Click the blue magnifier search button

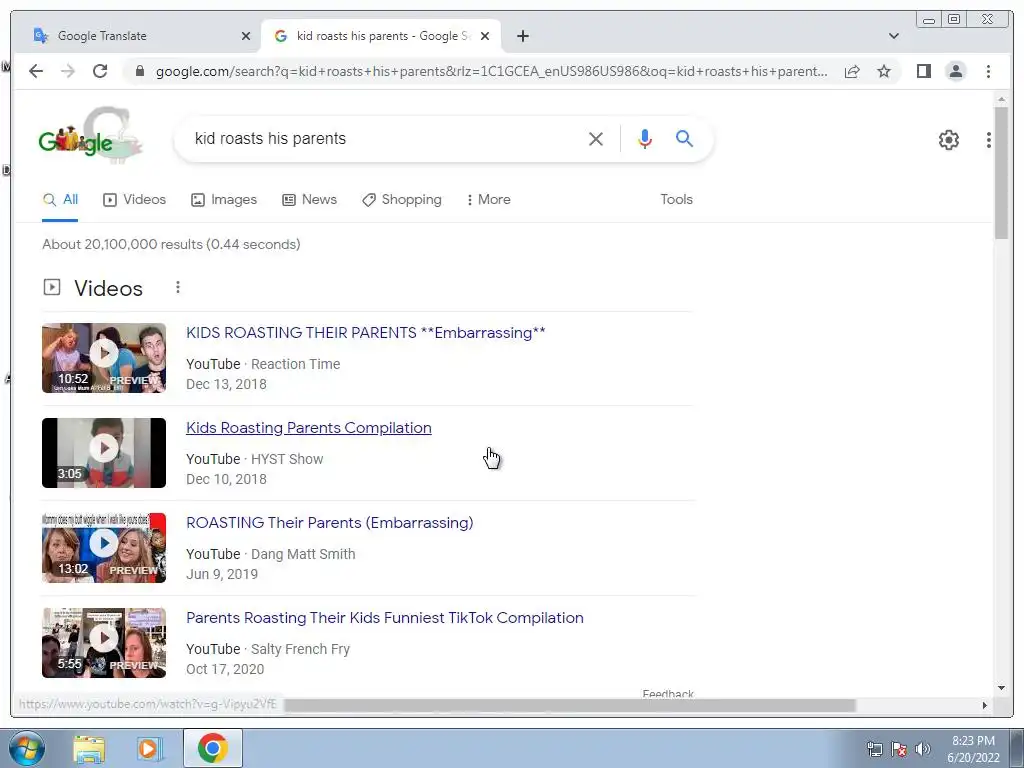(684, 138)
